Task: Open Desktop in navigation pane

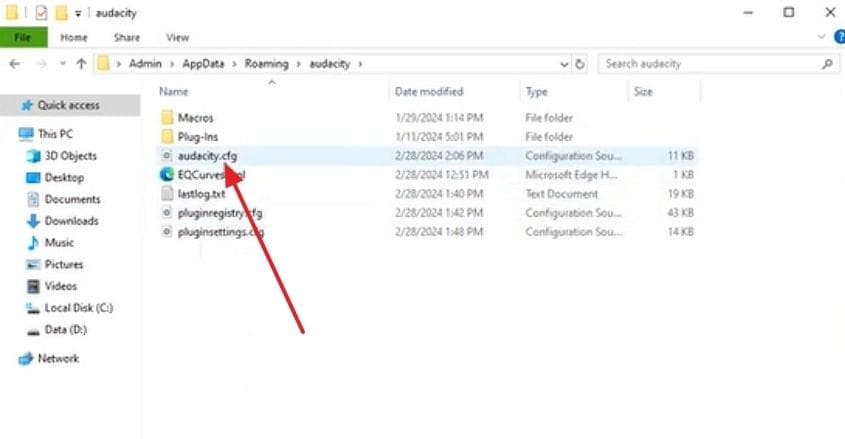Action: (64, 177)
